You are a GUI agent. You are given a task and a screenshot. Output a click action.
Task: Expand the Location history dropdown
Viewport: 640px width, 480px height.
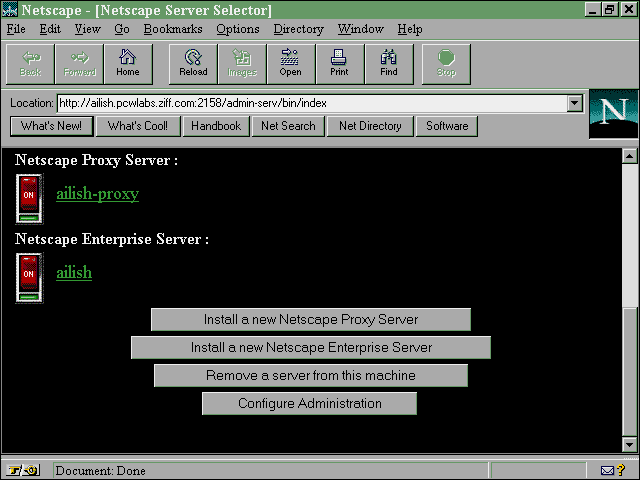[x=574, y=103]
